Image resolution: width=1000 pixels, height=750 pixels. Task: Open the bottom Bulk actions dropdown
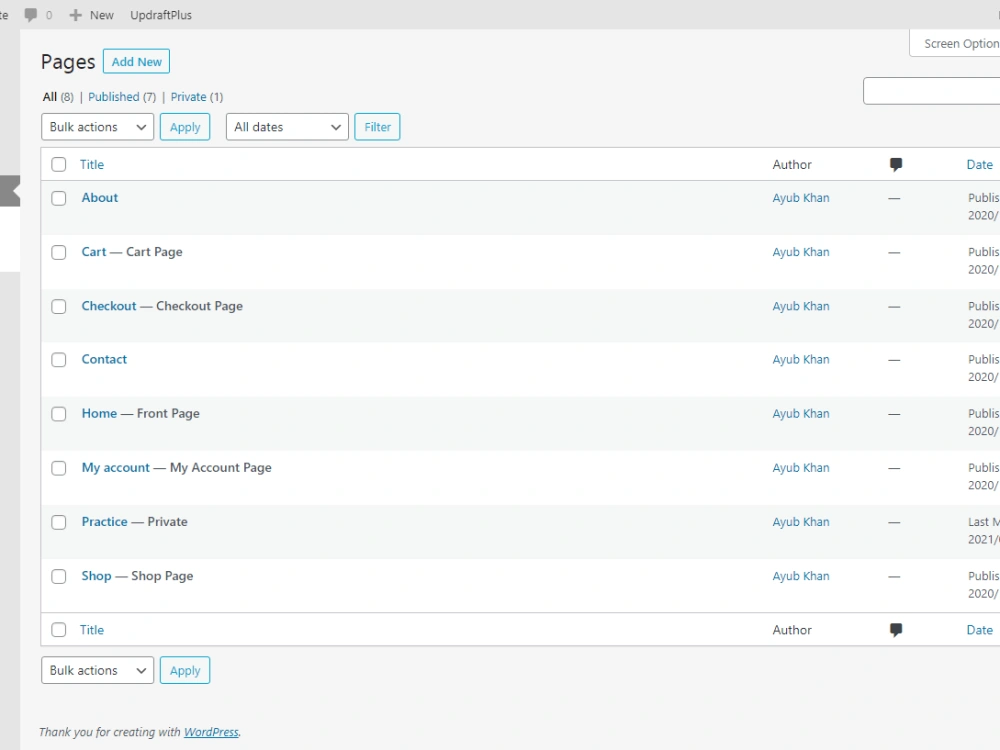[x=98, y=670]
